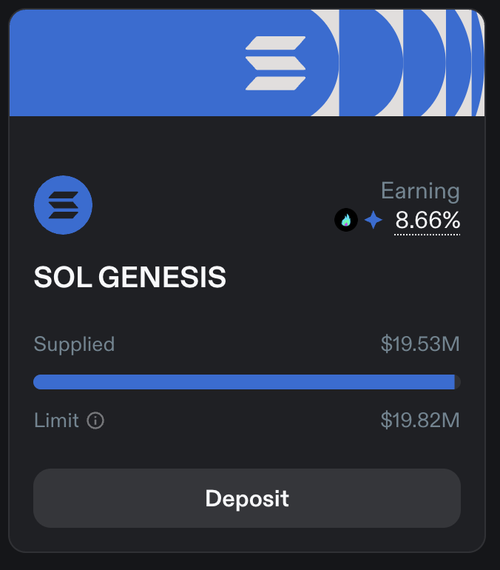The width and height of the screenshot is (500, 570).
Task: Select the round SOL token icon above title
Action: 63,205
